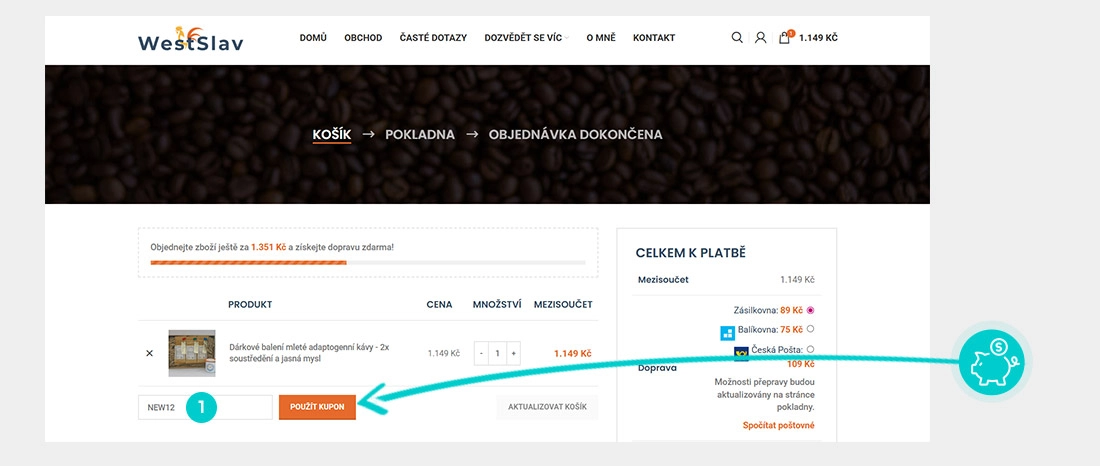Open Časté dotazy menu item
This screenshot has height=466, width=1100.
pyautogui.click(x=433, y=38)
